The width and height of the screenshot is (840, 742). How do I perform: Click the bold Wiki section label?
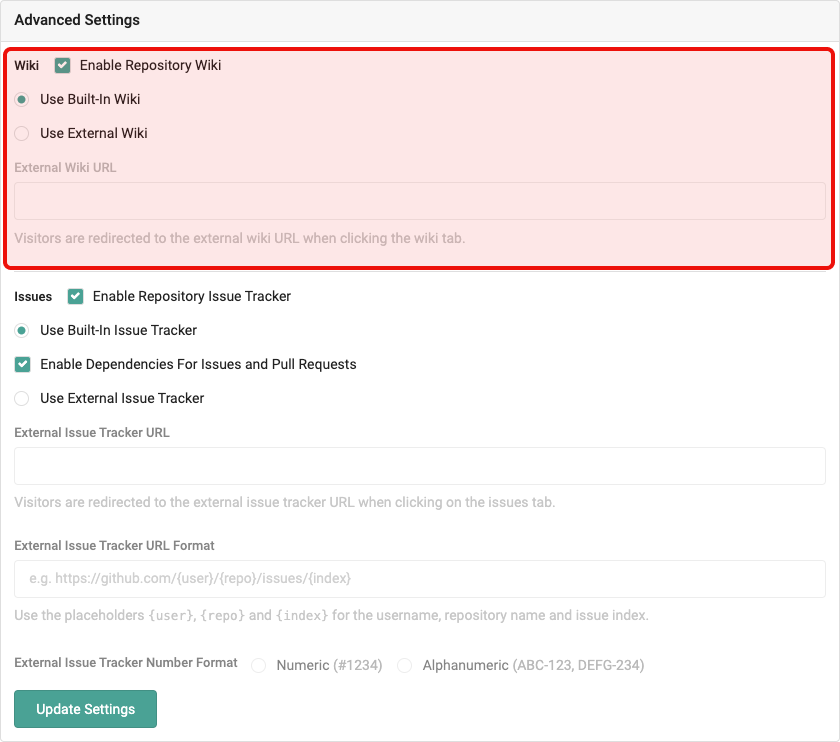(27, 65)
